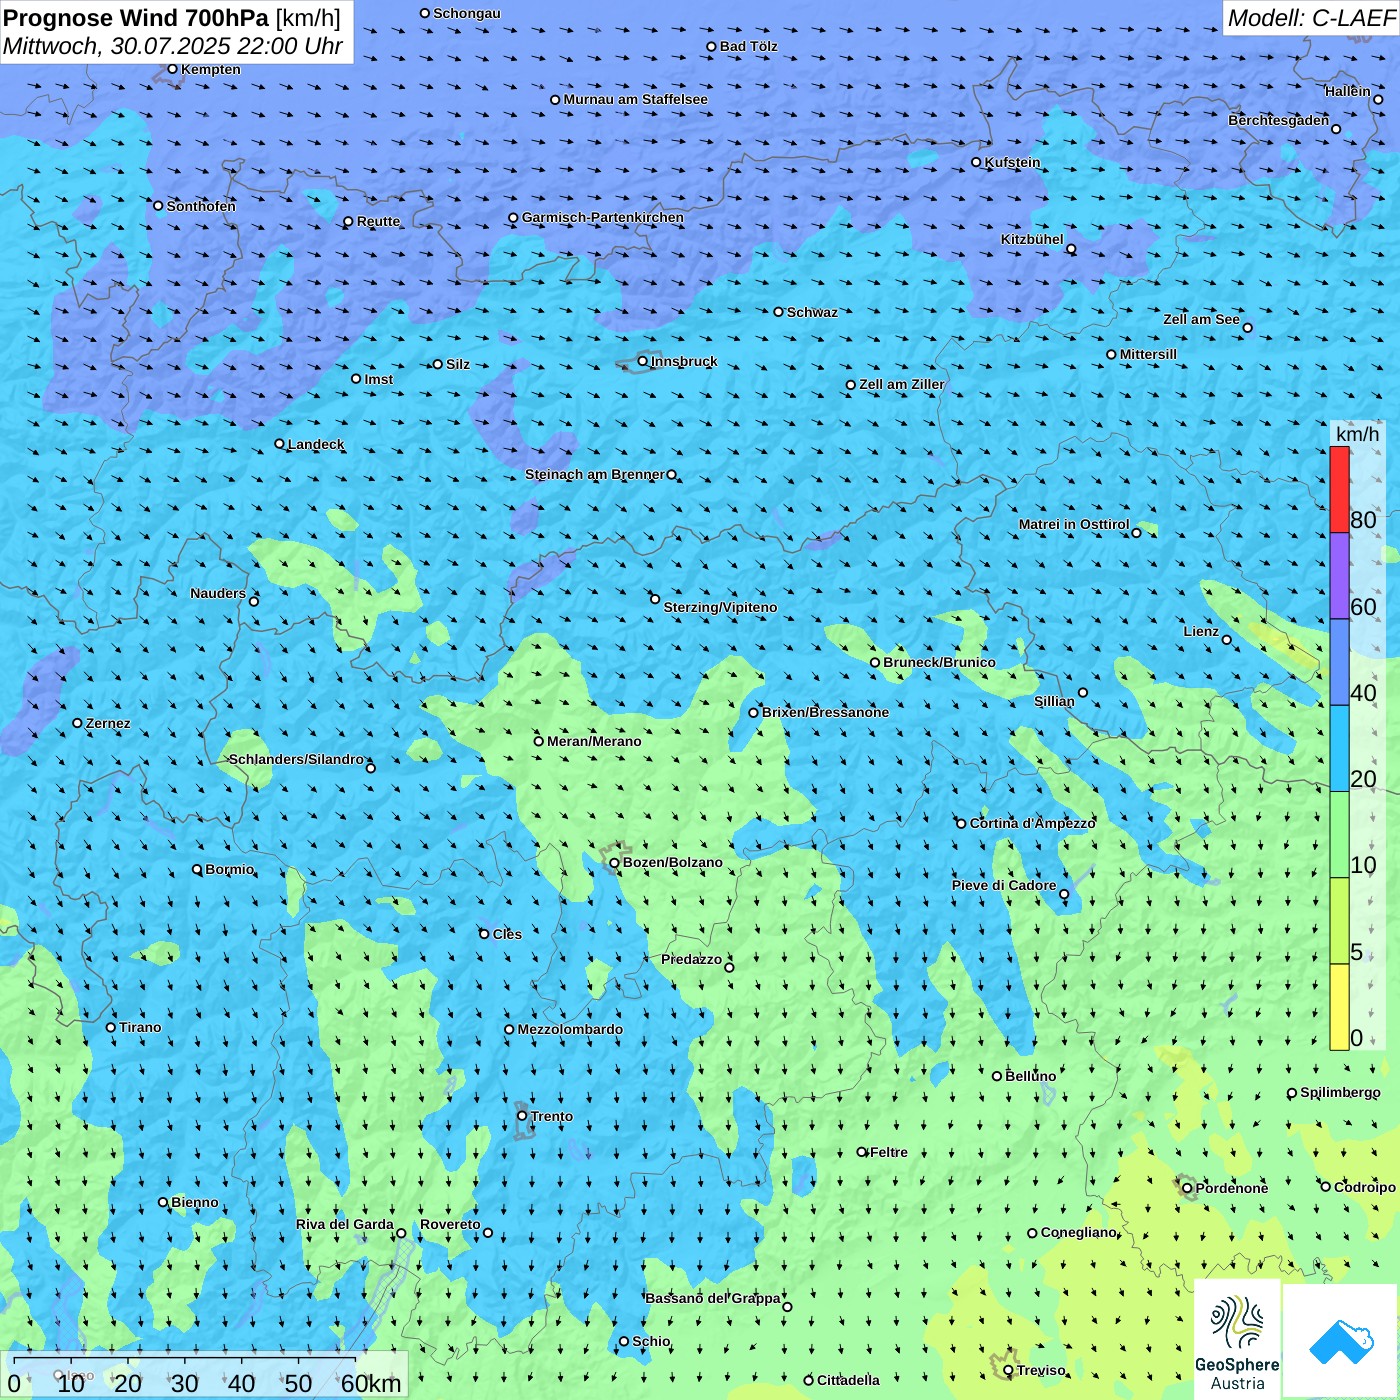Click the 'Bad Tölz' label
The image size is (1400, 1400).
[x=749, y=46]
